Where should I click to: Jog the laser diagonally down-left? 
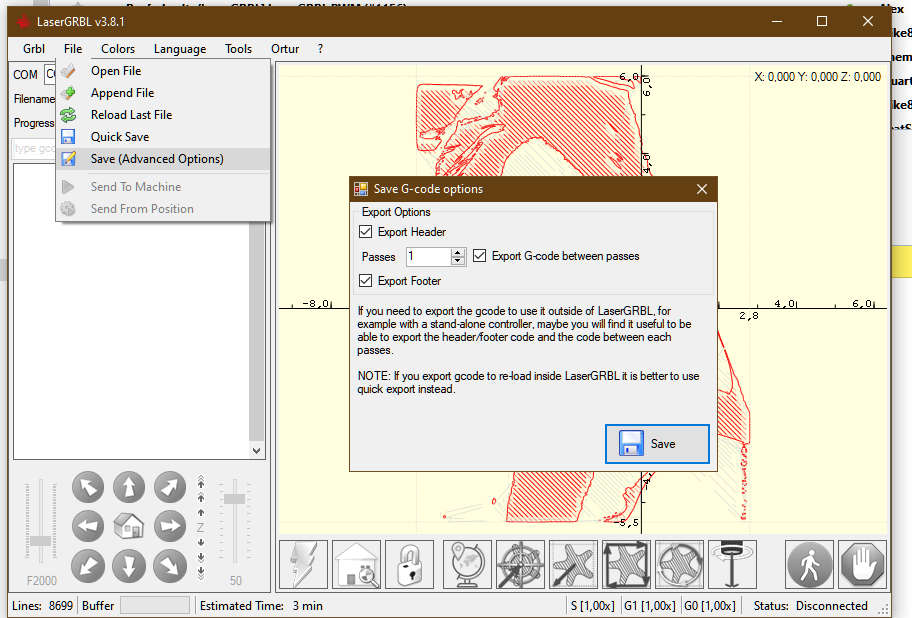pyautogui.click(x=88, y=566)
